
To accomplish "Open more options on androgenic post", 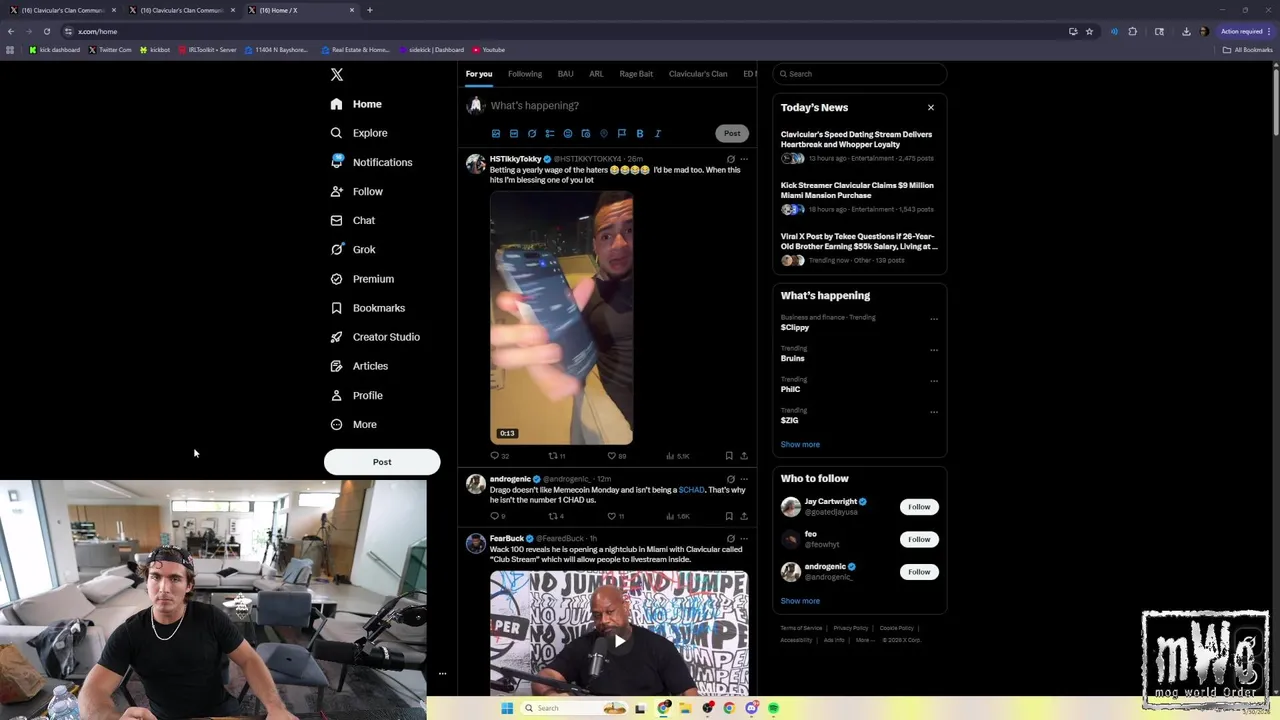I will click(x=744, y=479).
